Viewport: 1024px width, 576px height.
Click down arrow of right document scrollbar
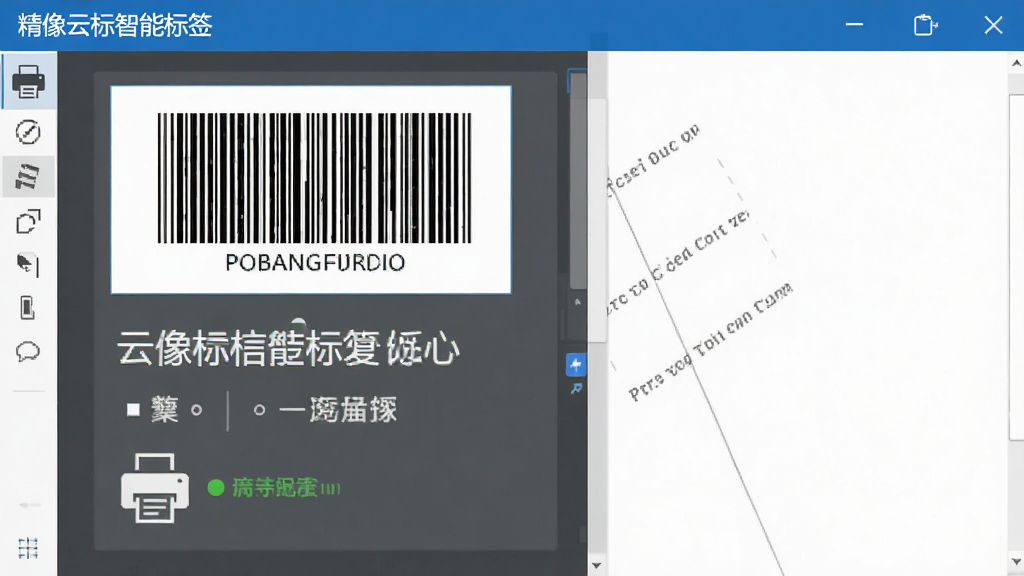1016,562
